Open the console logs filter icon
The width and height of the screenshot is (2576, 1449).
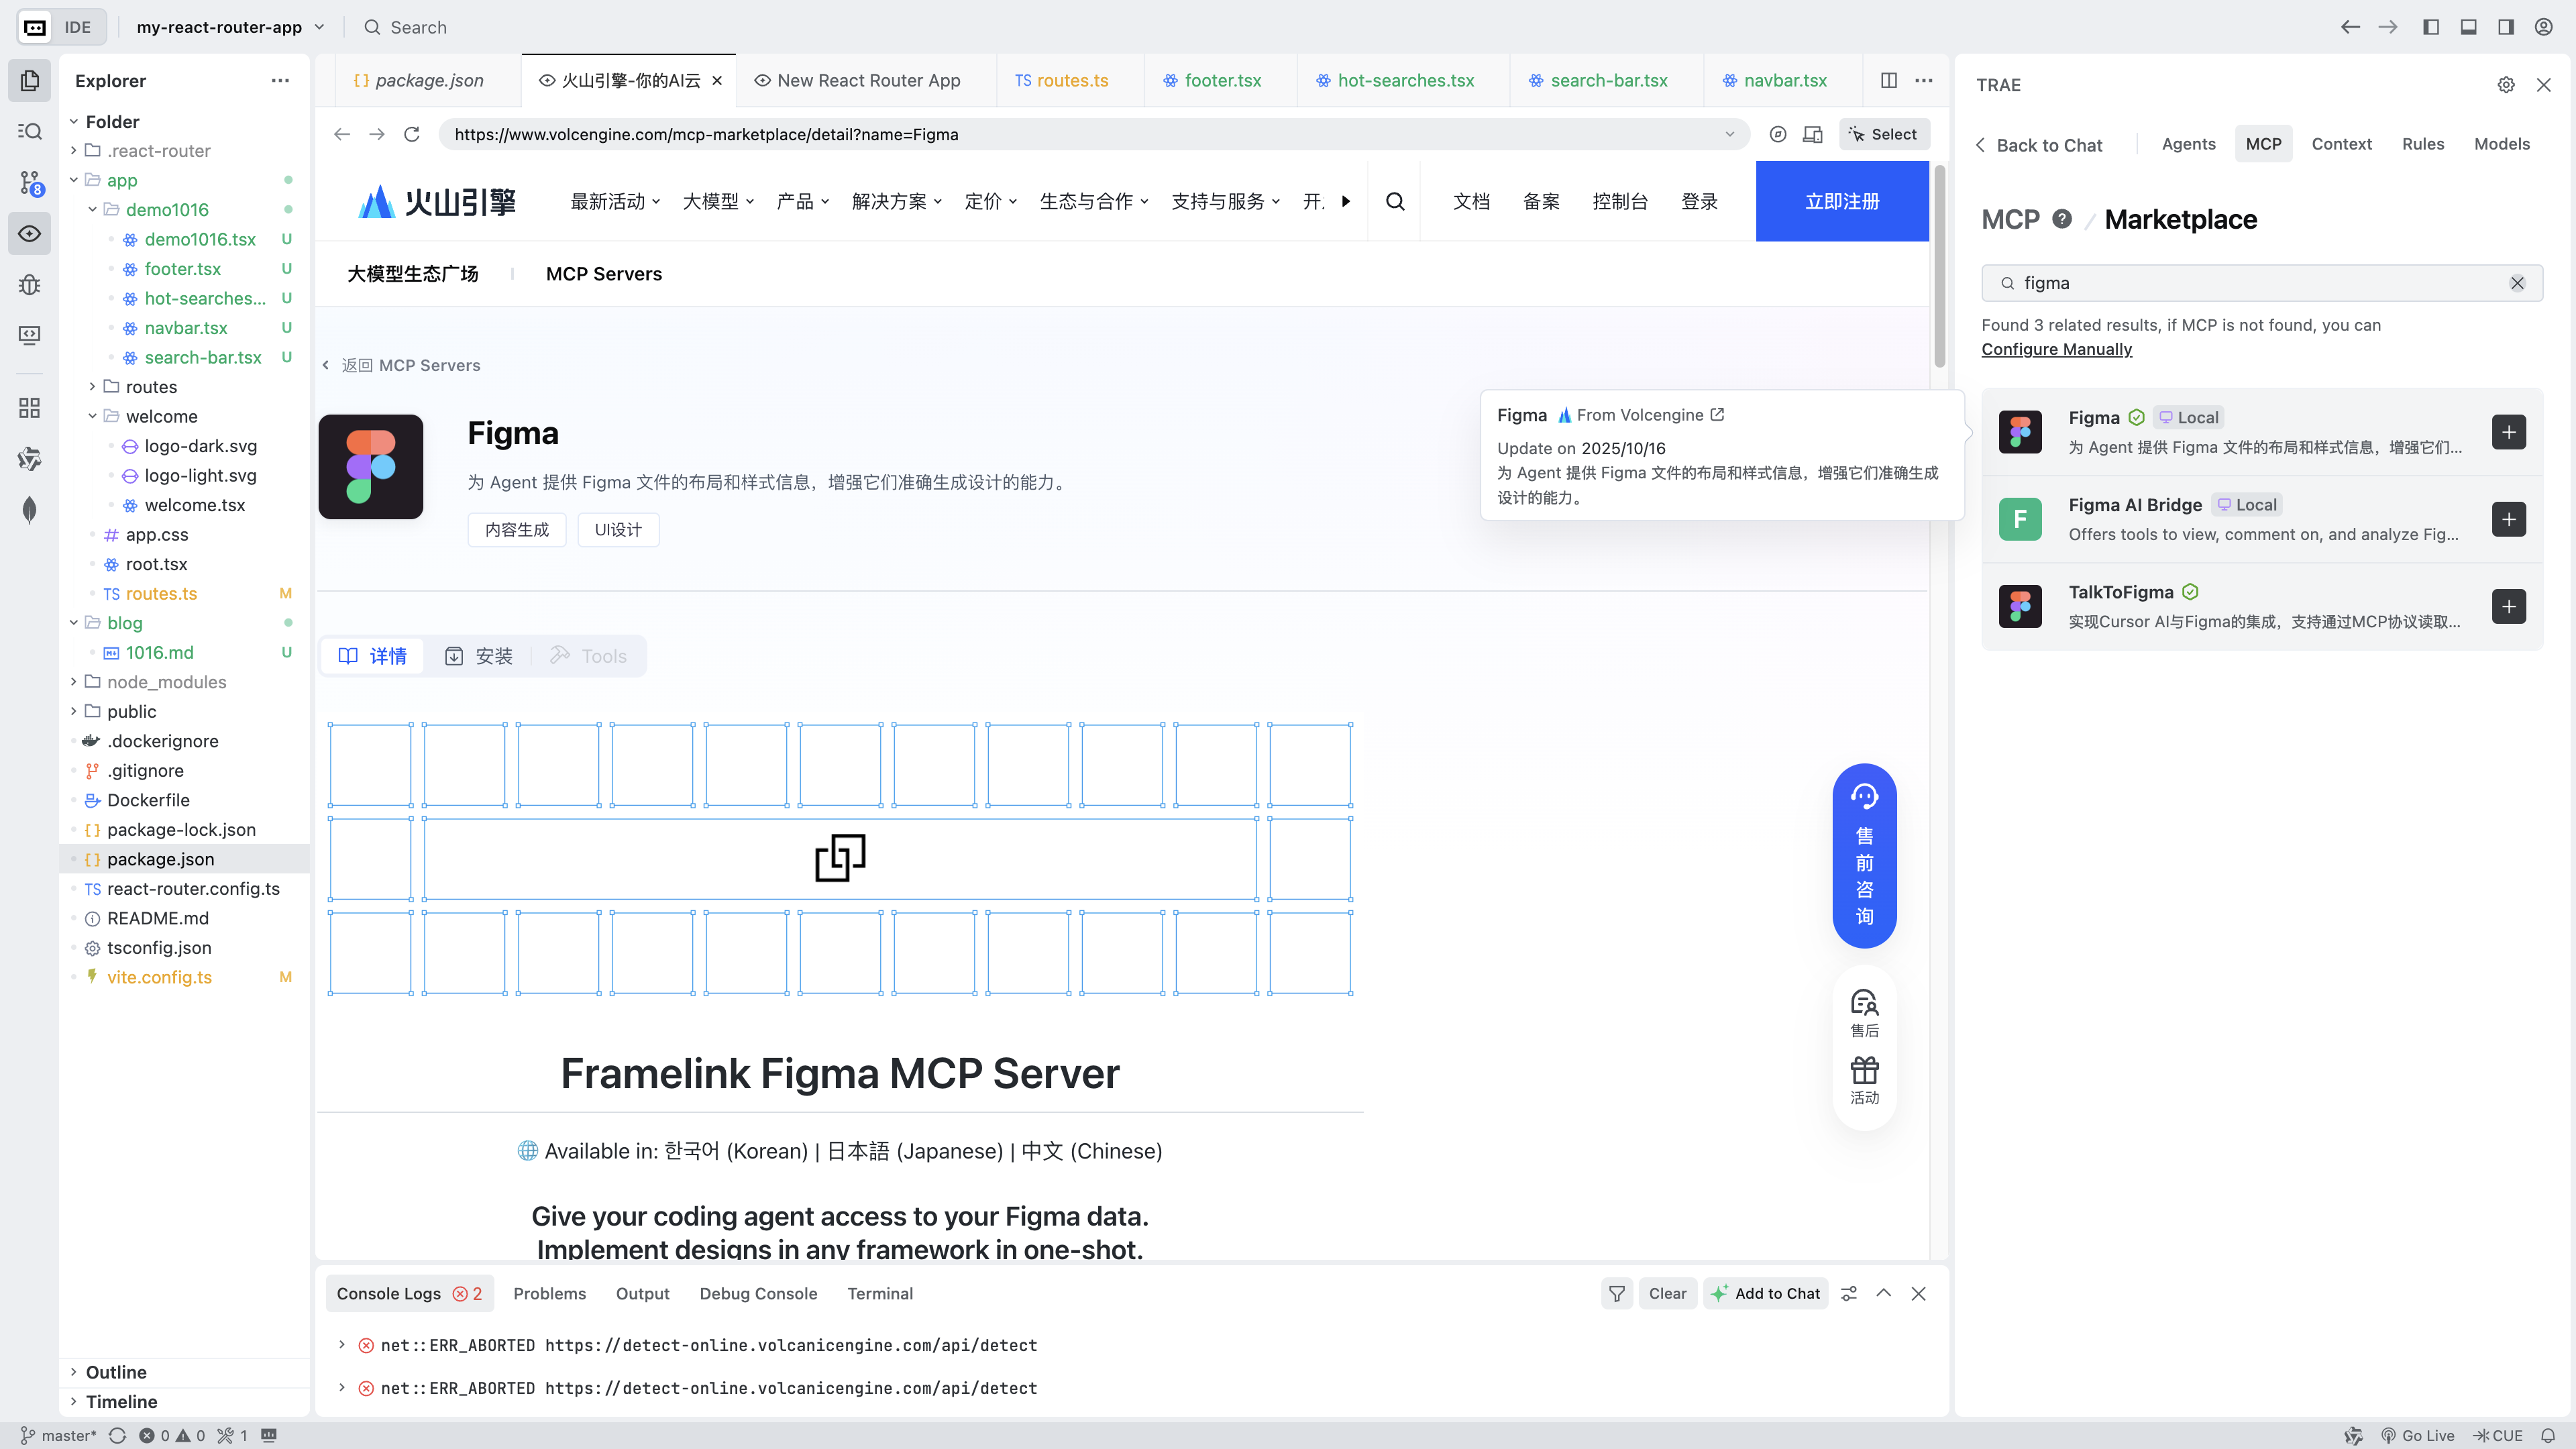click(x=1616, y=1293)
